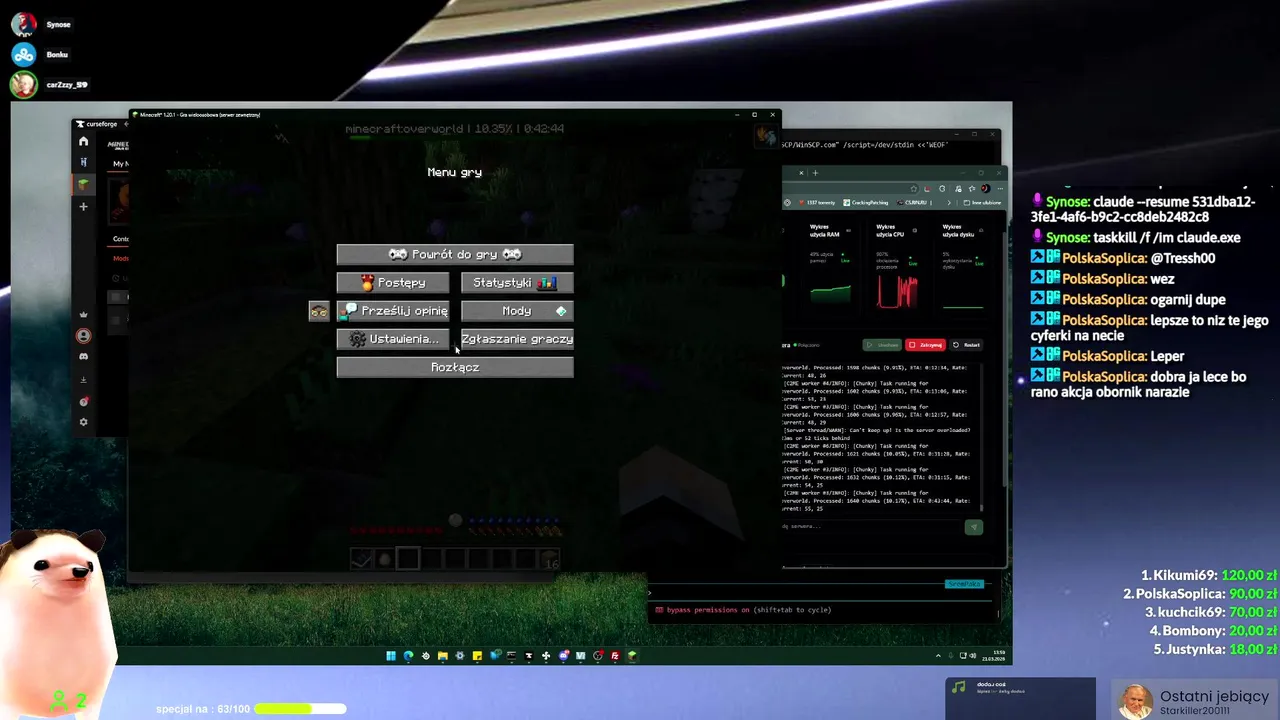
Task: Select the RAM usage chart card
Action: click(829, 265)
